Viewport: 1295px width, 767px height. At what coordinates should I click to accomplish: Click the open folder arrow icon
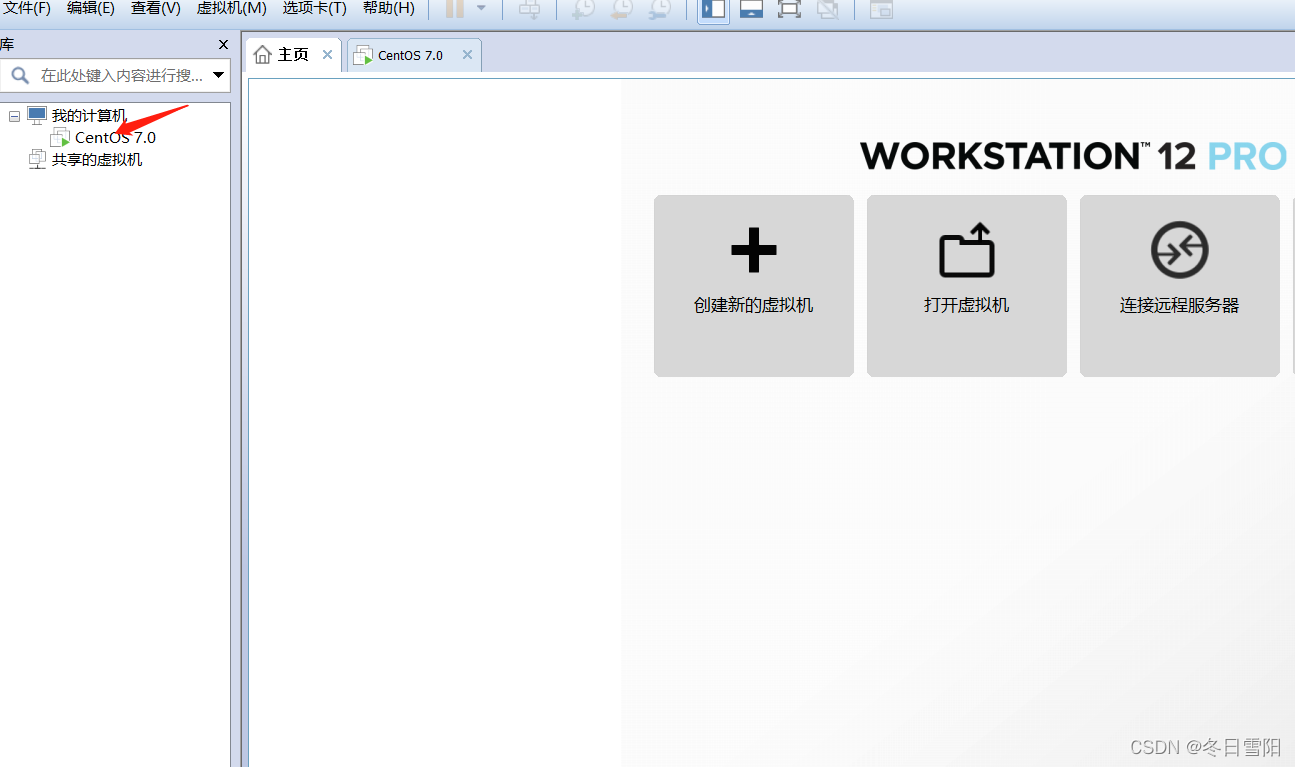click(x=967, y=249)
